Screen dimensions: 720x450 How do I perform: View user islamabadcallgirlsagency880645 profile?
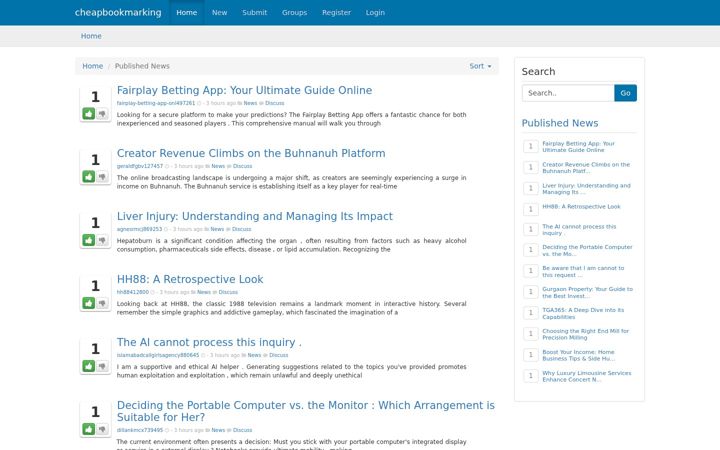pyautogui.click(x=158, y=355)
